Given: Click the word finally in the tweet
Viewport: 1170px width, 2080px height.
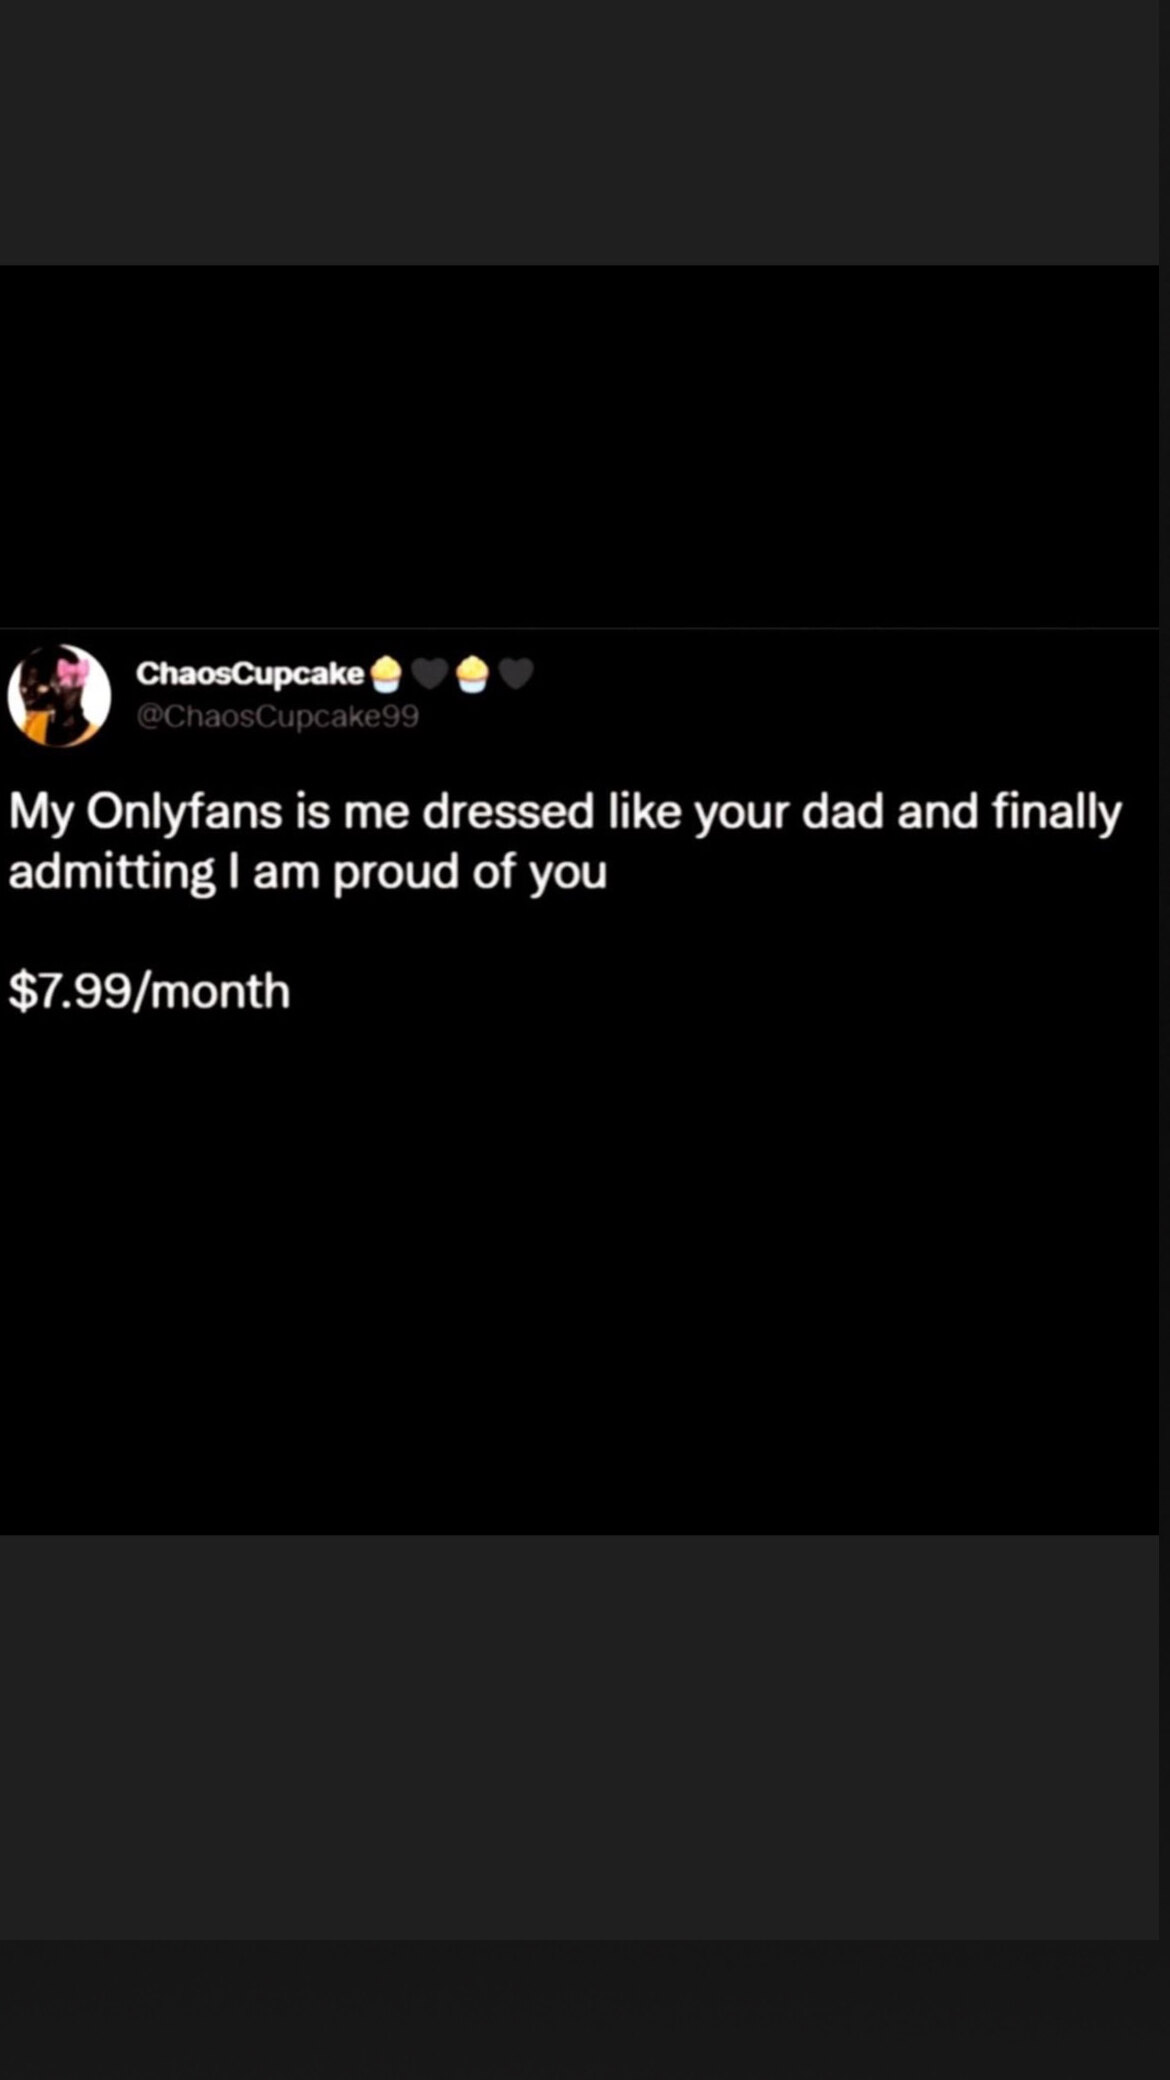Looking at the screenshot, I should [x=1056, y=812].
